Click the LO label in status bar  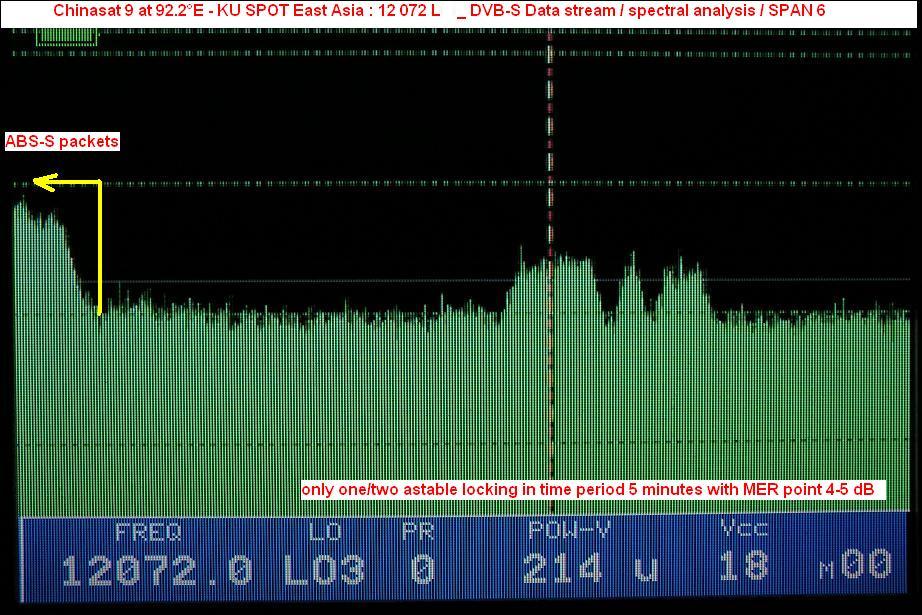pos(325,532)
